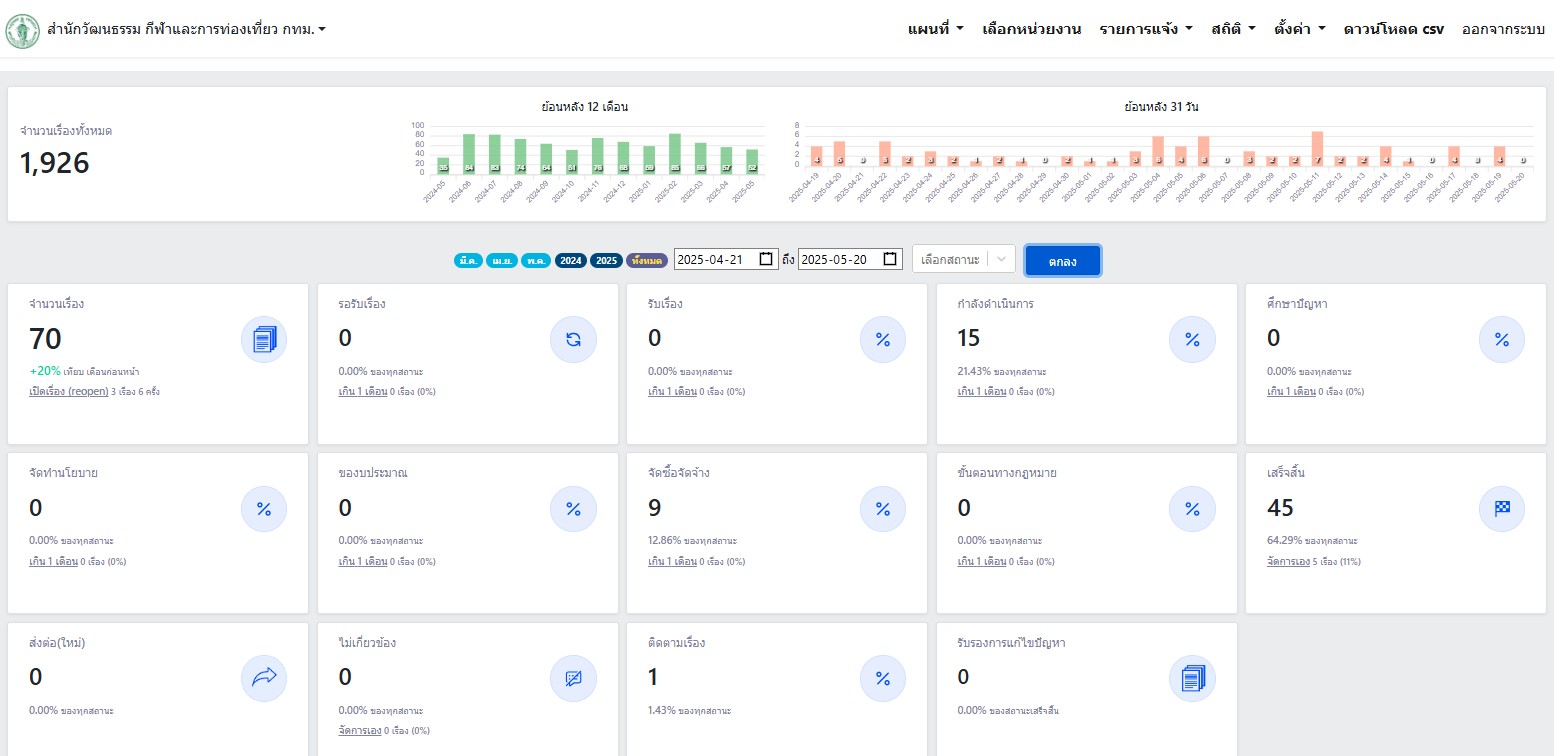Click the percent icon in the จัดซื้อจัดจ้าง card
The image size is (1554, 756).
pyautogui.click(x=883, y=509)
